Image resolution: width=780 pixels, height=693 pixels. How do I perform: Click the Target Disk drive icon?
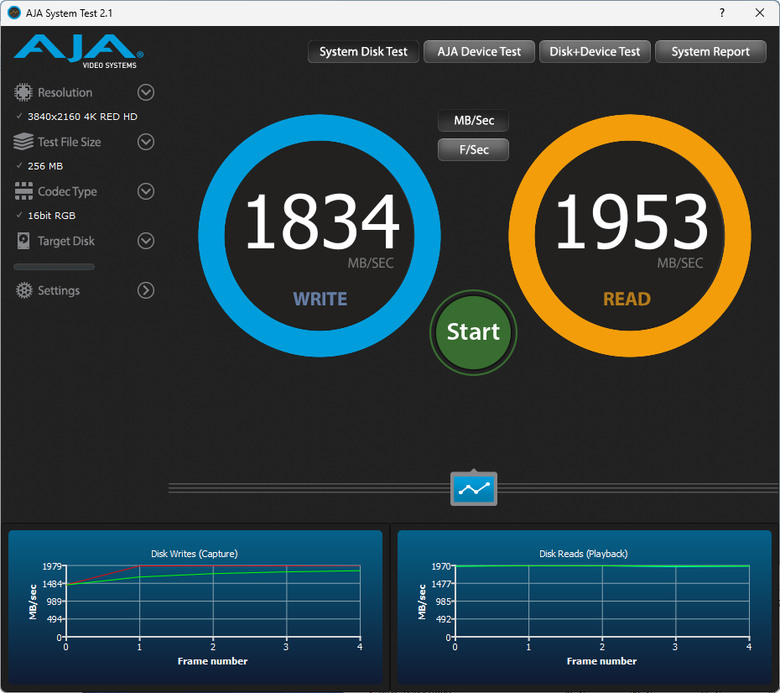pos(23,241)
